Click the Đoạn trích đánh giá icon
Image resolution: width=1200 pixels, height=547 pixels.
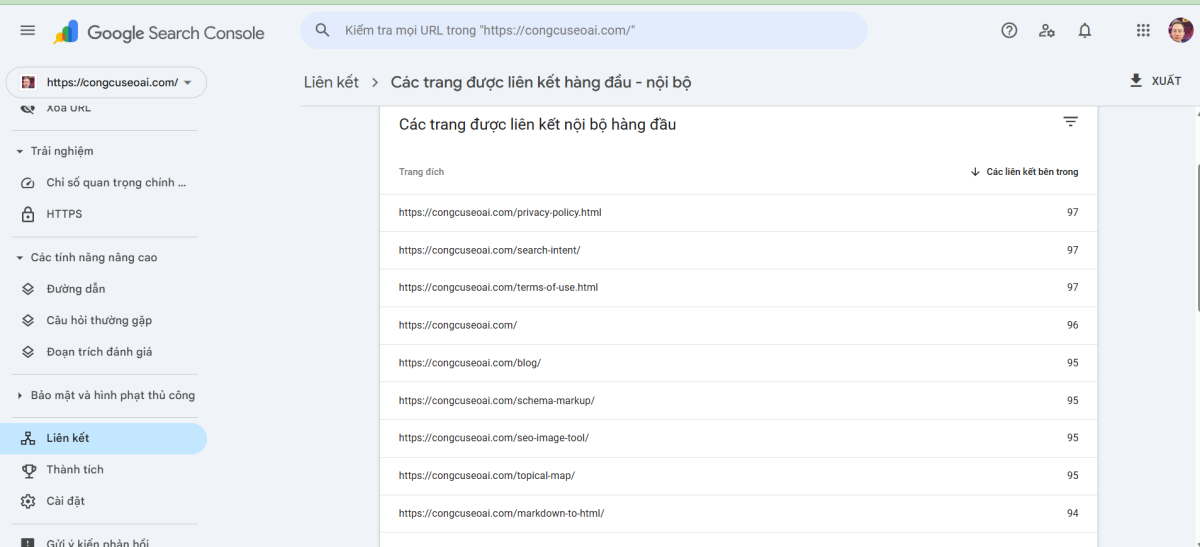pos(28,352)
